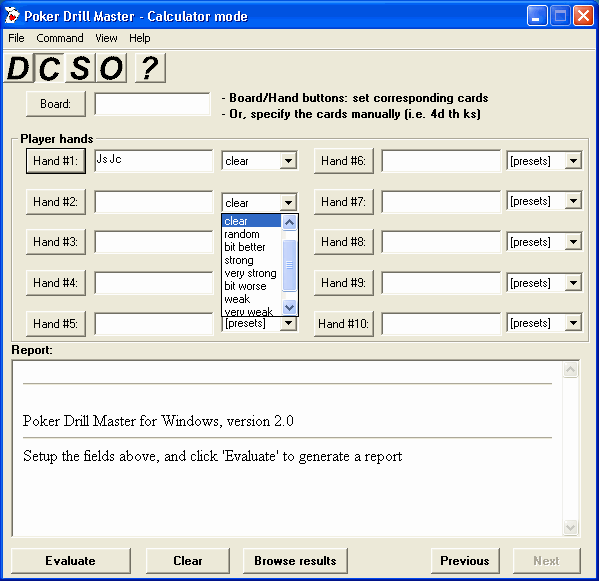Select 'weak' in the preset list
The width and height of the screenshot is (599, 581).
[x=252, y=299]
